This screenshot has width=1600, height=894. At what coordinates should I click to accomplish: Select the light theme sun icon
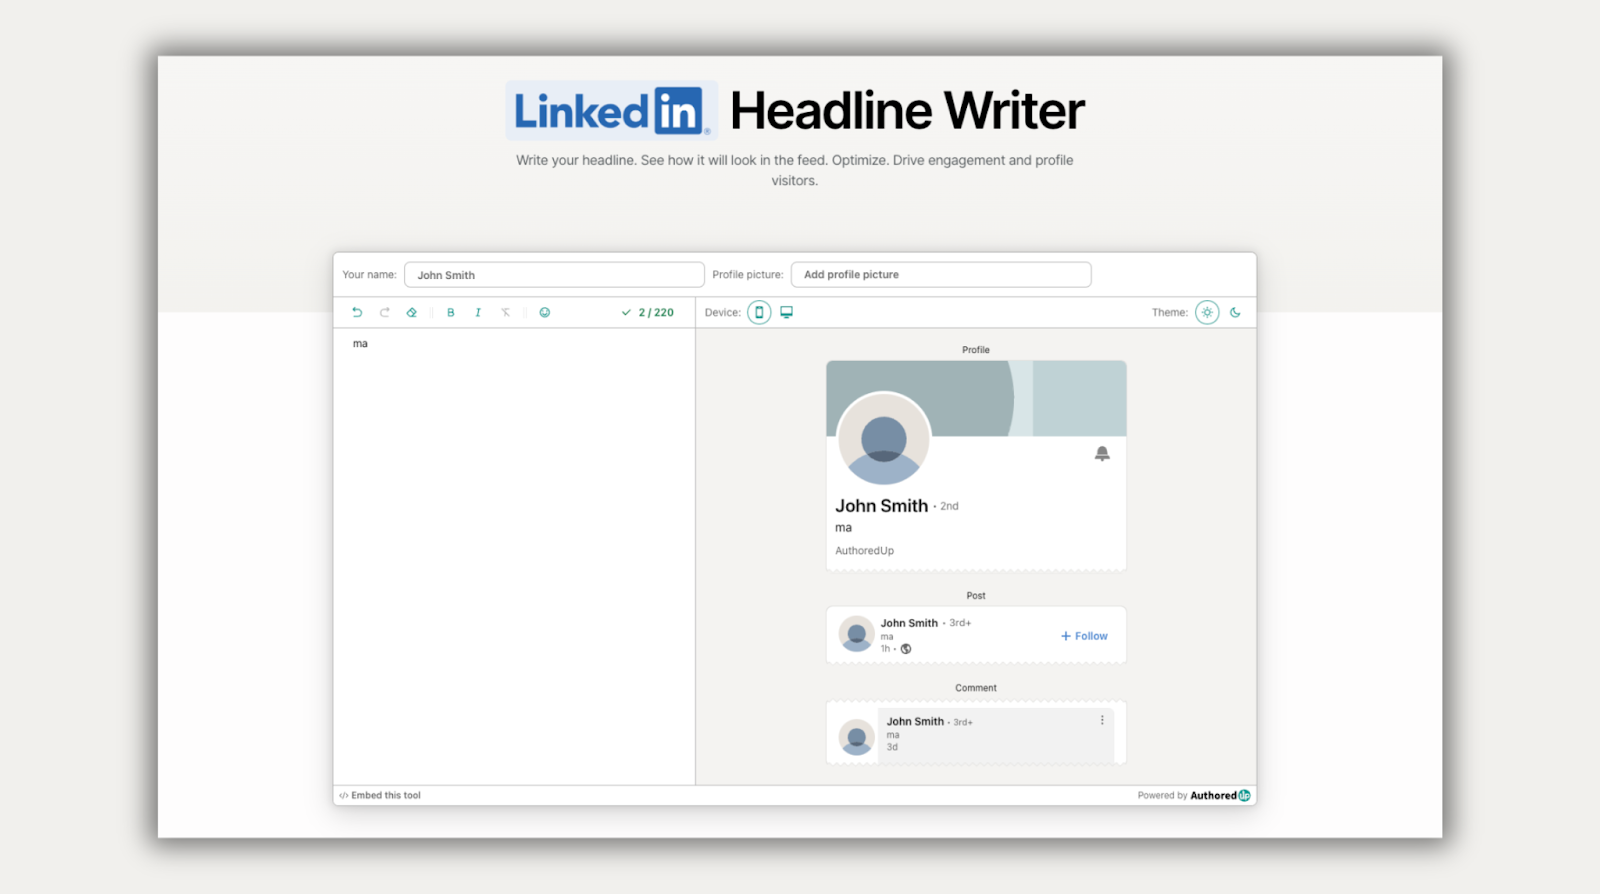[1207, 312]
